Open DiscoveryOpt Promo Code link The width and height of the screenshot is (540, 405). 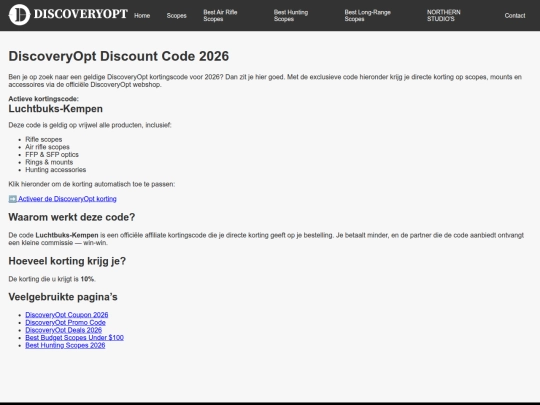[x=65, y=322]
